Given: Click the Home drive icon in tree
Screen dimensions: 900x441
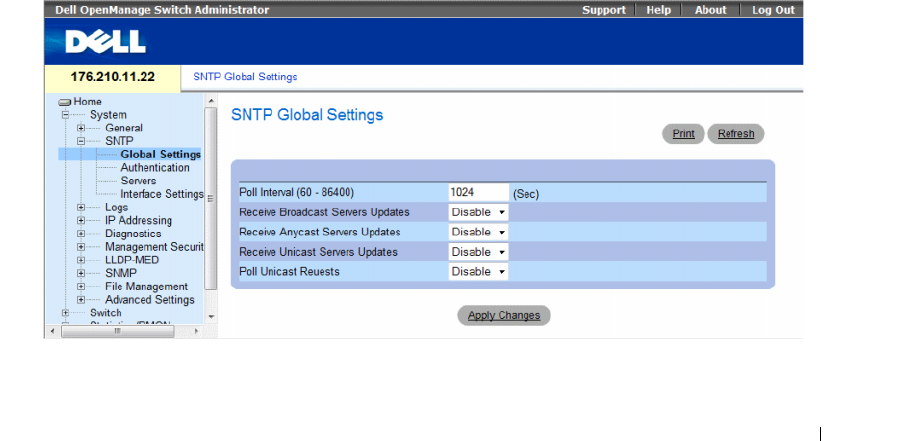Looking at the screenshot, I should 65,102.
